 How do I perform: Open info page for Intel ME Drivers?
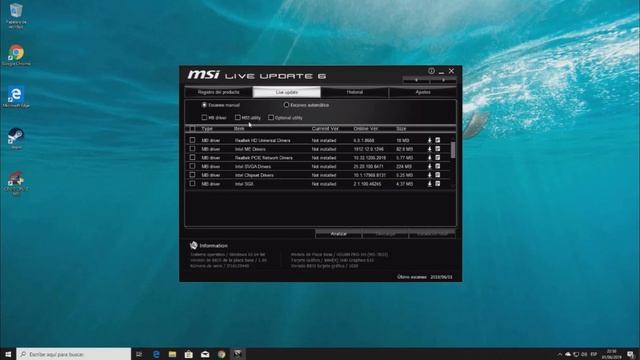pyautogui.click(x=438, y=149)
